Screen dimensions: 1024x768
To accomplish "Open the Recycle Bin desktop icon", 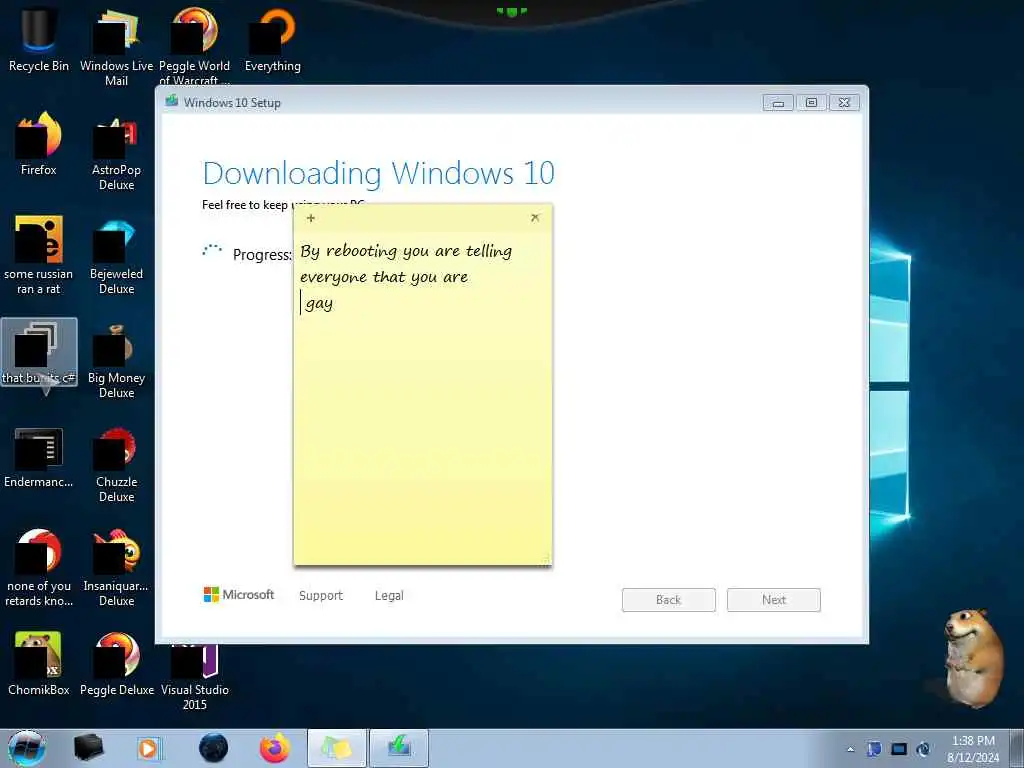I will (38, 39).
